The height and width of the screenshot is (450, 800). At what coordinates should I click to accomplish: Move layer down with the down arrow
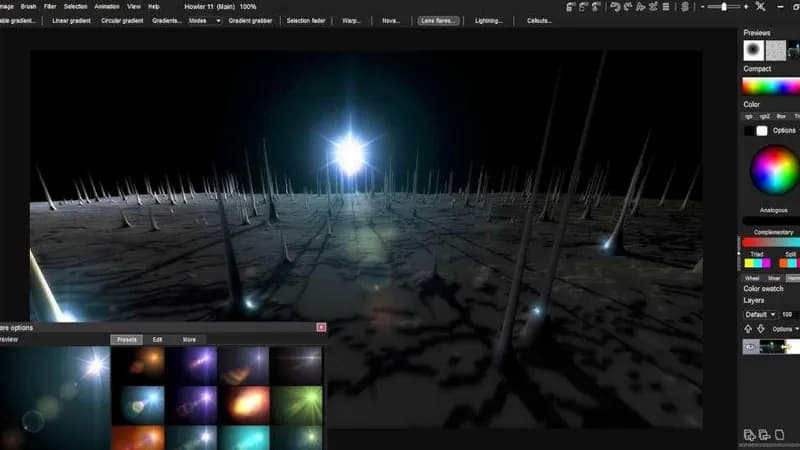(x=760, y=329)
